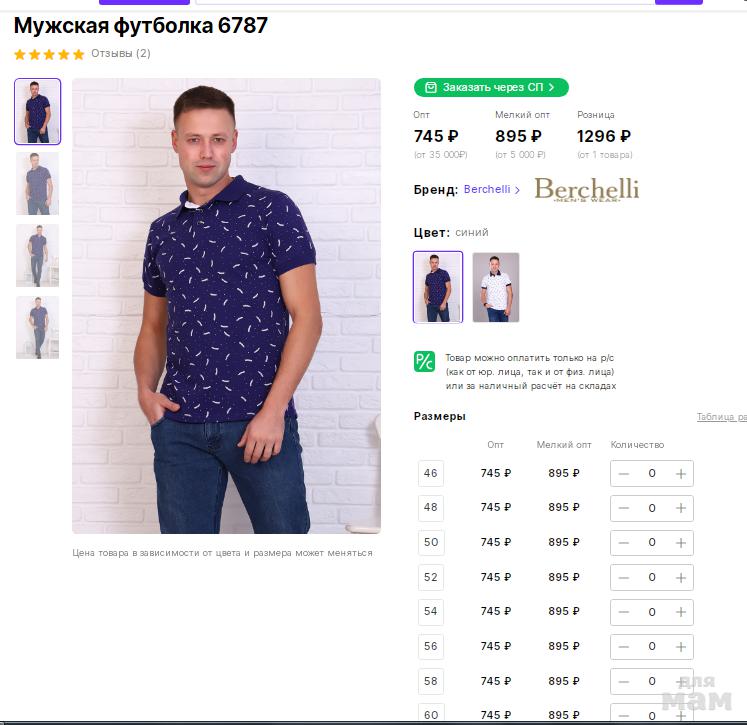747x725 pixels.
Task: Open the Berchelli brand link
Action: coord(491,189)
